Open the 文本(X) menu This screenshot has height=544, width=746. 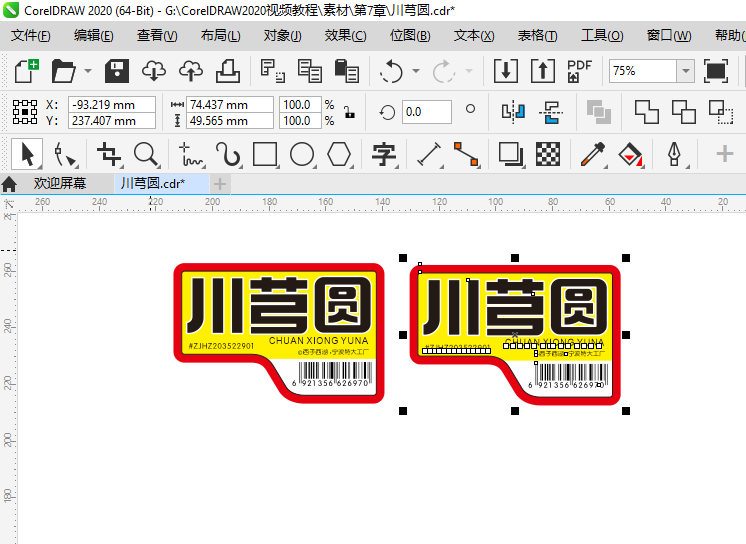click(x=474, y=35)
